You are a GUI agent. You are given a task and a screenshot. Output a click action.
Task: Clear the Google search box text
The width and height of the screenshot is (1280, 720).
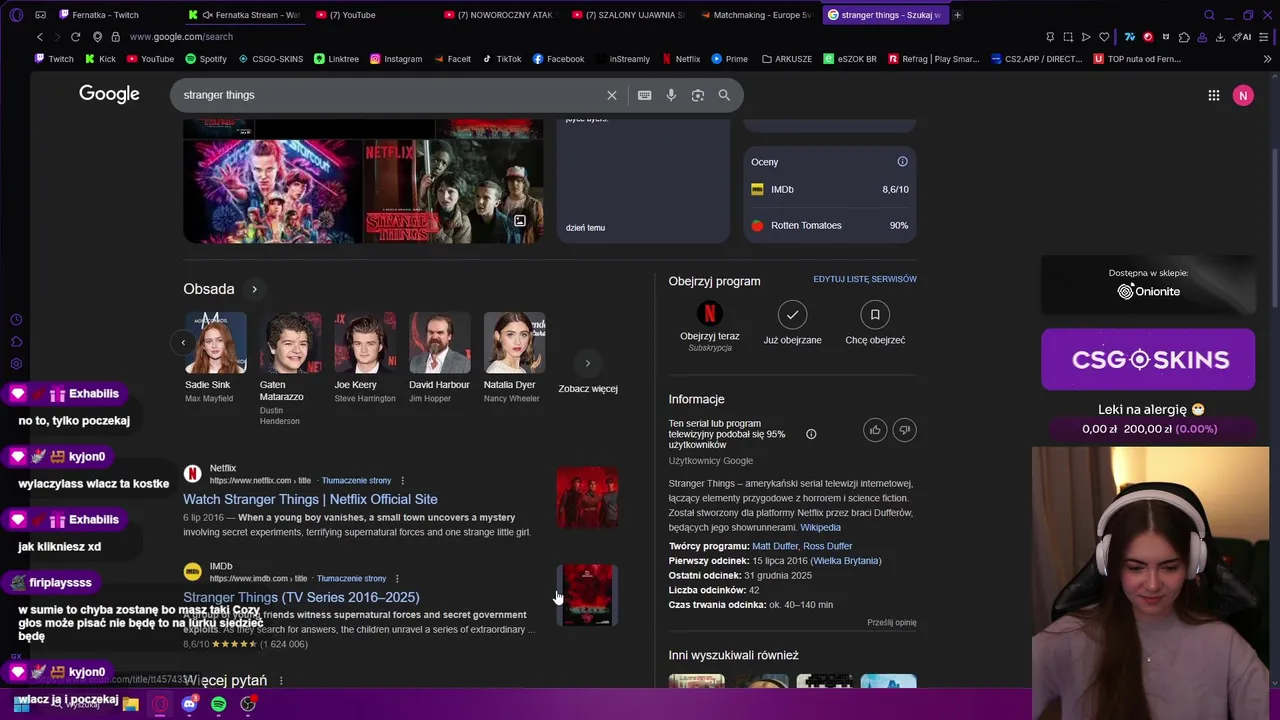point(612,95)
